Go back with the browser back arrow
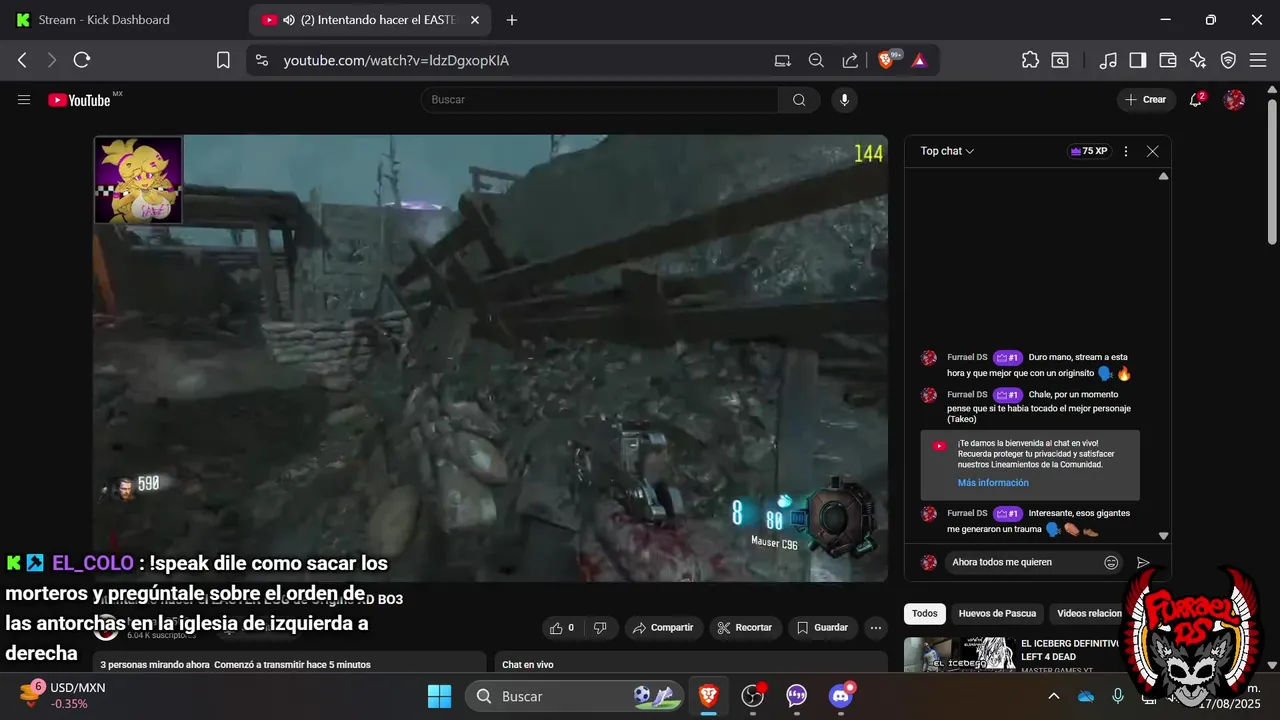This screenshot has height=720, width=1280. 22,60
